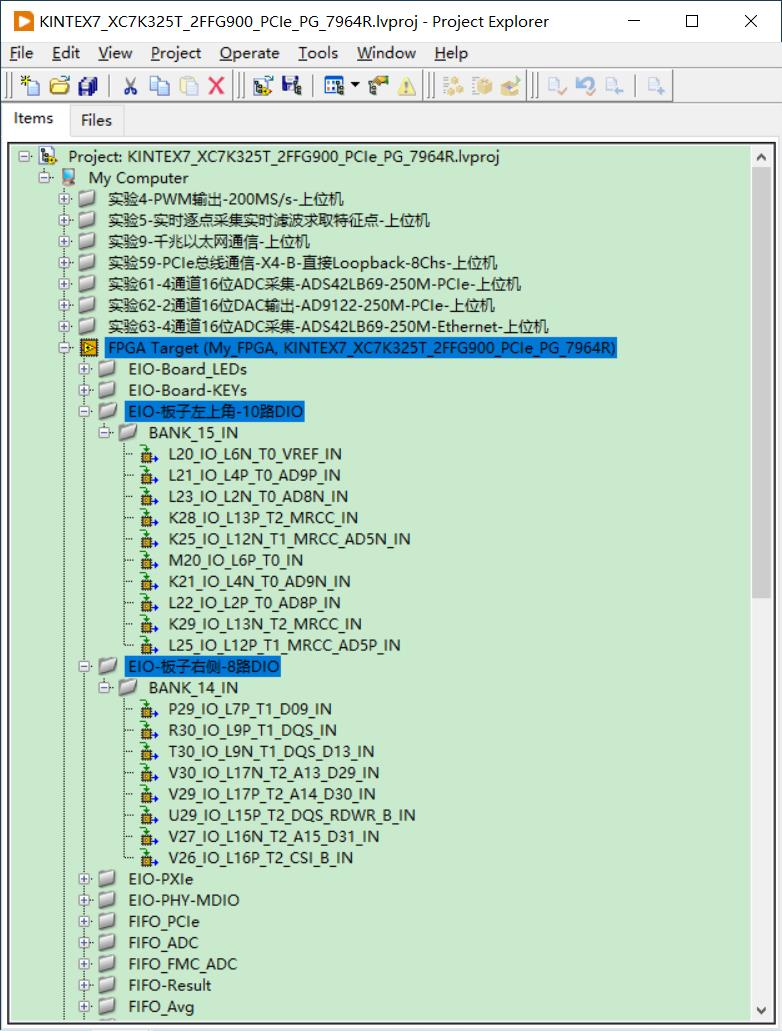Click the New Project toolbar icon
The image size is (782, 1031).
click(30, 85)
